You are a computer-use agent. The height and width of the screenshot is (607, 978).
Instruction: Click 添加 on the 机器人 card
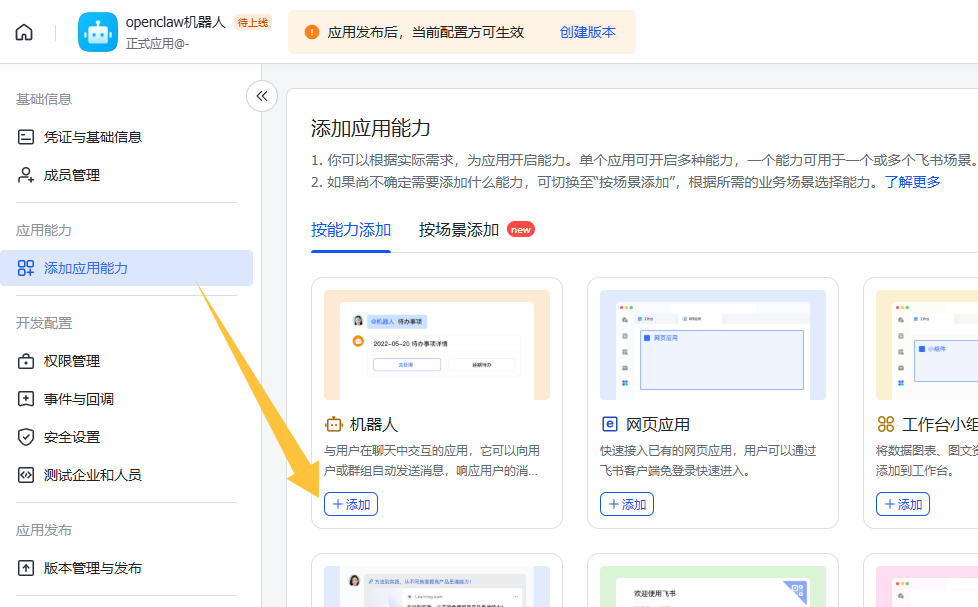click(351, 504)
